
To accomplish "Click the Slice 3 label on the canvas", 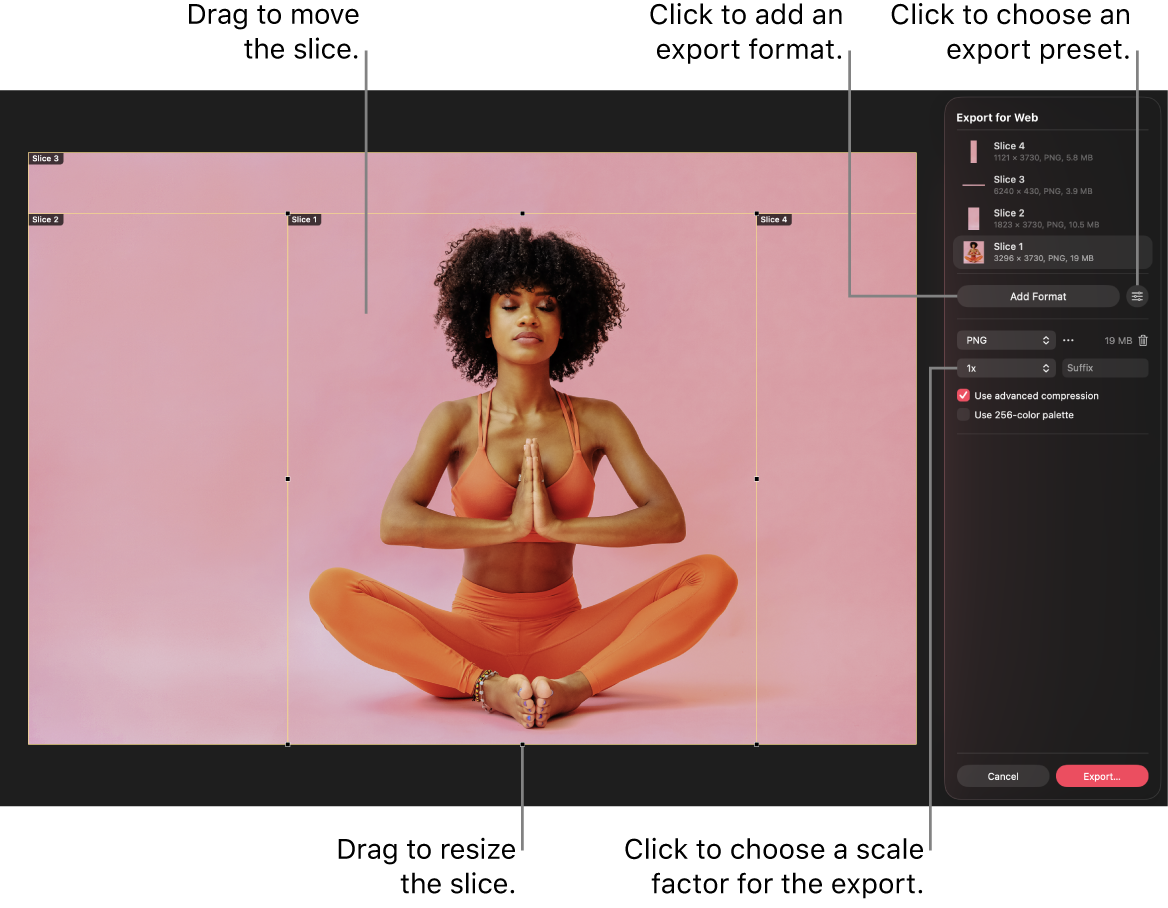I will click(46, 158).
